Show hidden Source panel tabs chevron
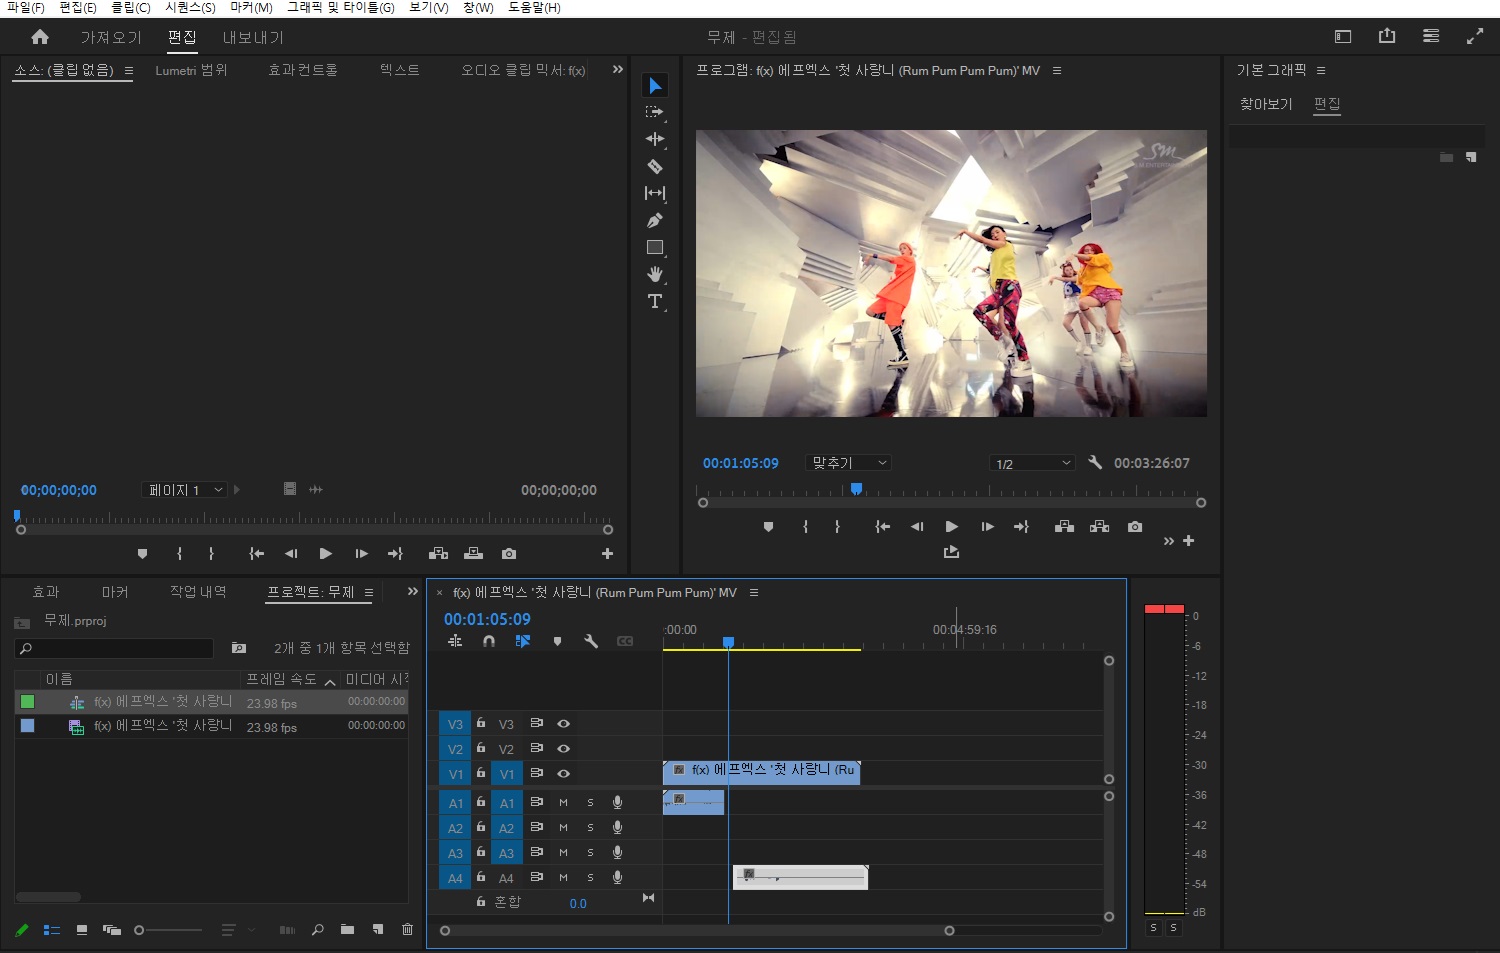Viewport: 1500px width, 953px height. [x=617, y=69]
